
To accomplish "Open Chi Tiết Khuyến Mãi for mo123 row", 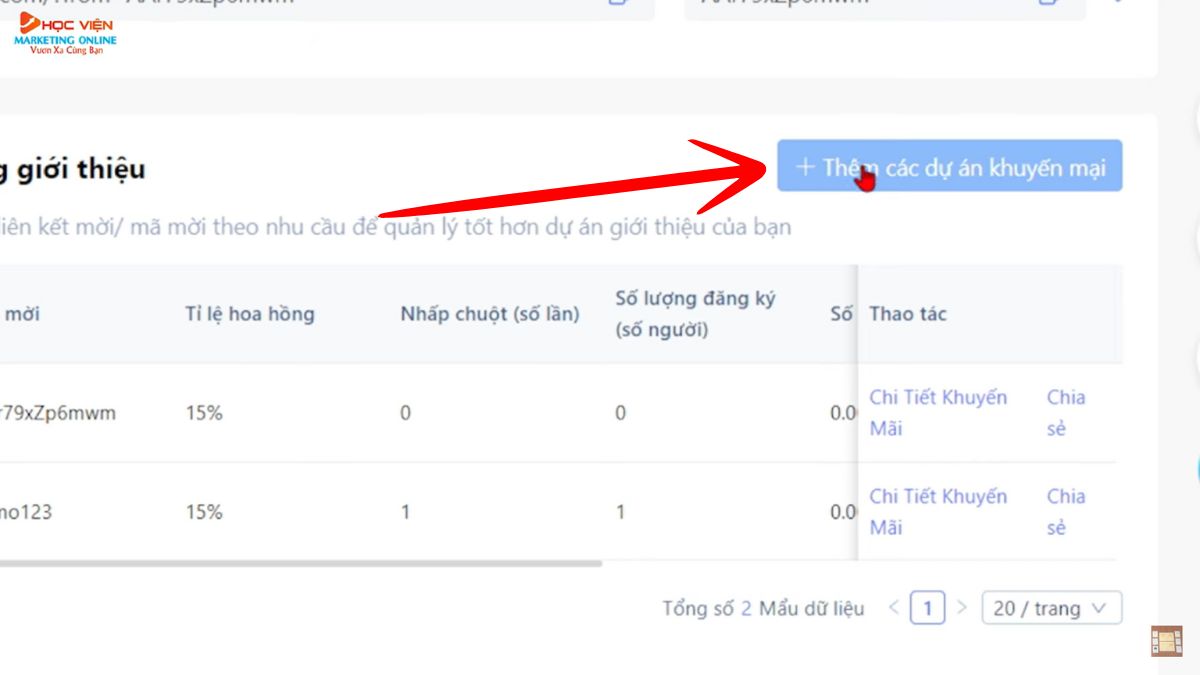I will coord(938,512).
